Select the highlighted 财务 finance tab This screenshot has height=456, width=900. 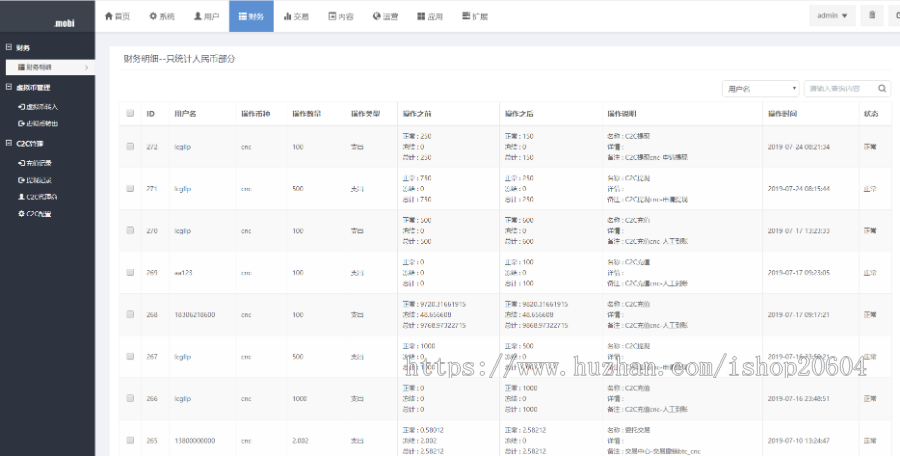tap(251, 16)
